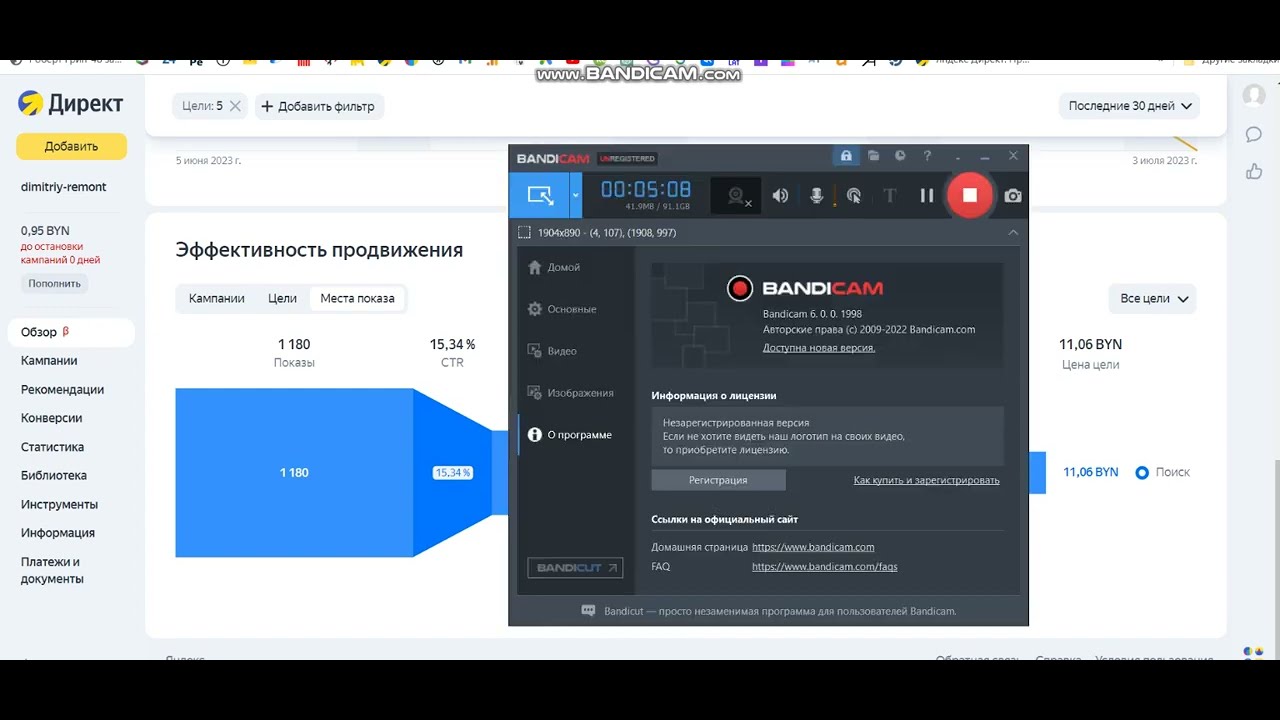Open Библиотека in Direct sidebar
1280x720 pixels.
pos(54,475)
